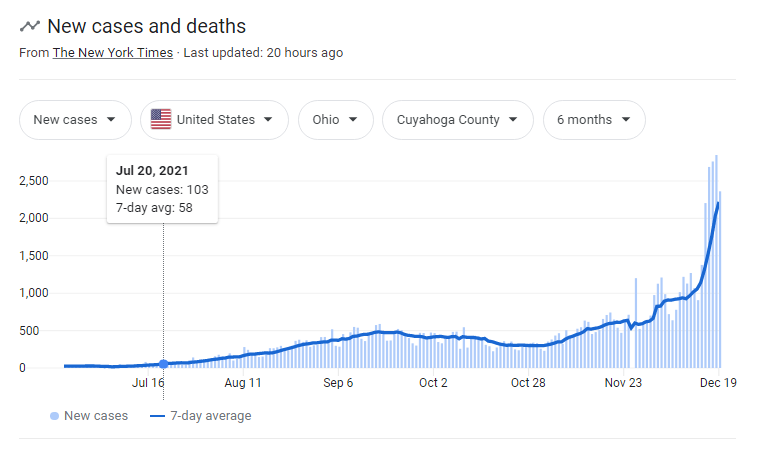Image resolution: width=773 pixels, height=452 pixels.
Task: Open The New York Times source link
Action: 113,52
